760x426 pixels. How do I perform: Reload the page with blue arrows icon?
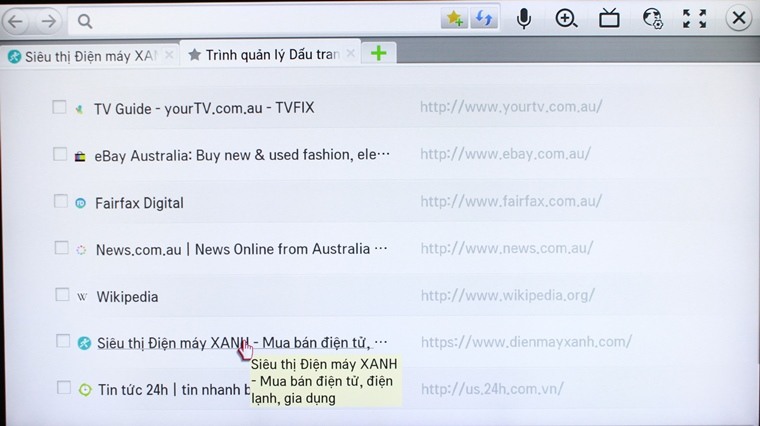point(484,19)
